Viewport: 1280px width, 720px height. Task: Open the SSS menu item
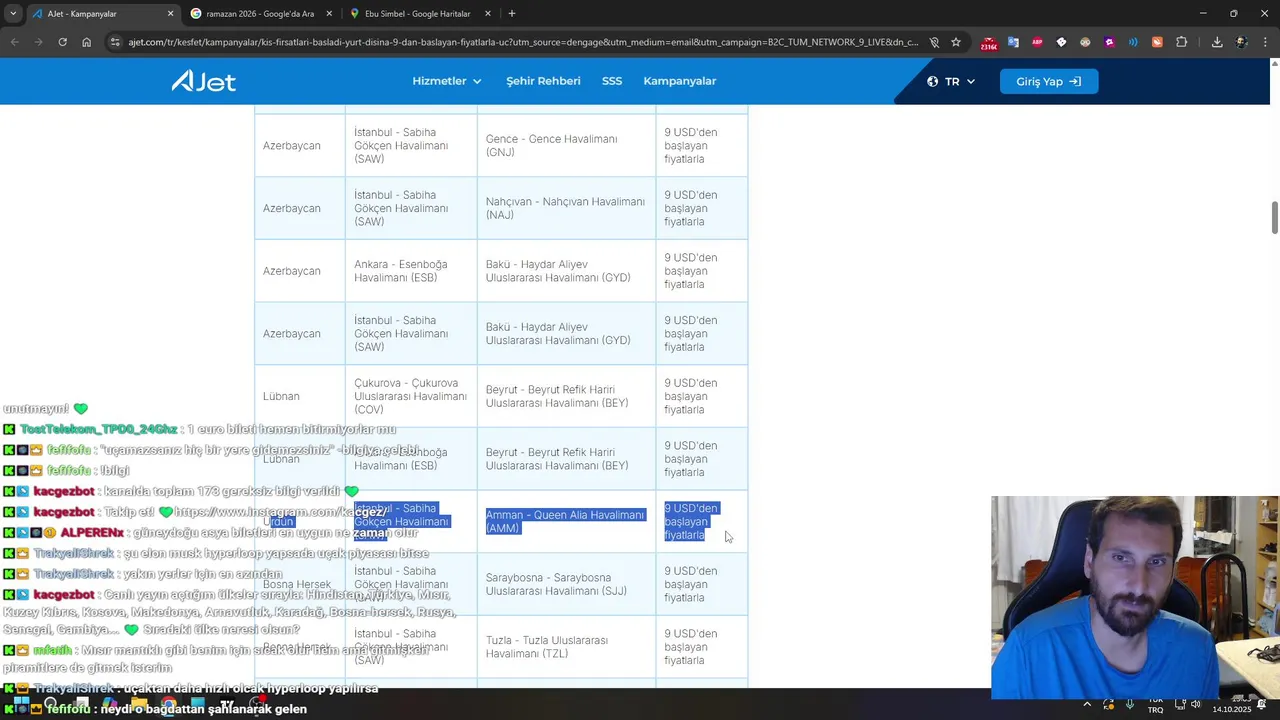(x=612, y=81)
